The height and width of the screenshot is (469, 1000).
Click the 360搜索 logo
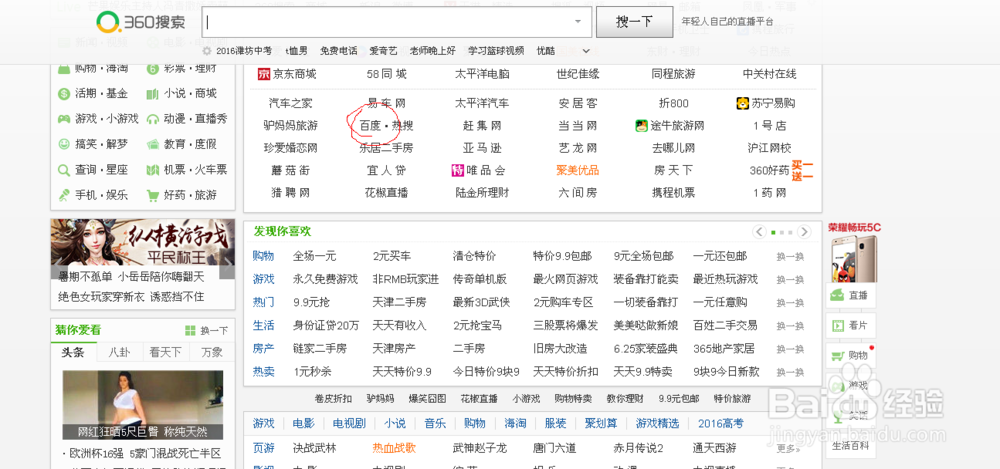(x=140, y=22)
